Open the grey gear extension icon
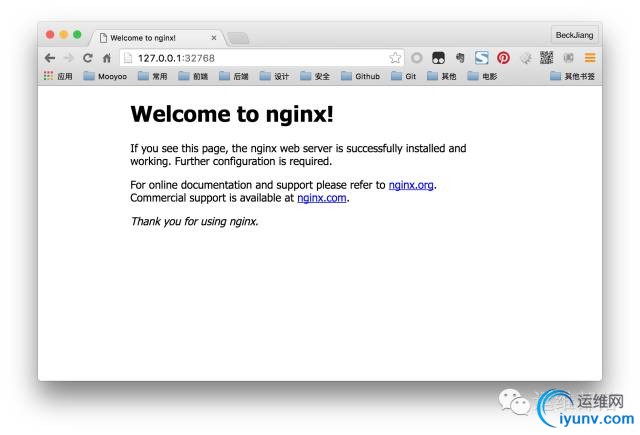 (525, 58)
